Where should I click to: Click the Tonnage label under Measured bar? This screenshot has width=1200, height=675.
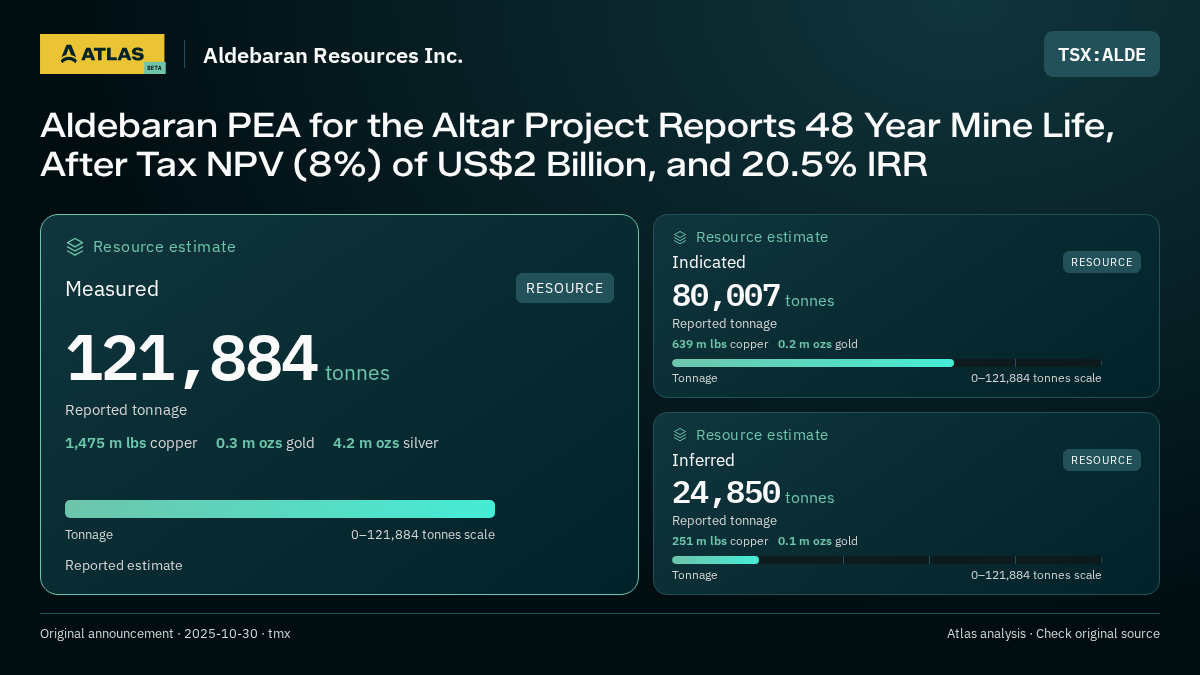89,535
